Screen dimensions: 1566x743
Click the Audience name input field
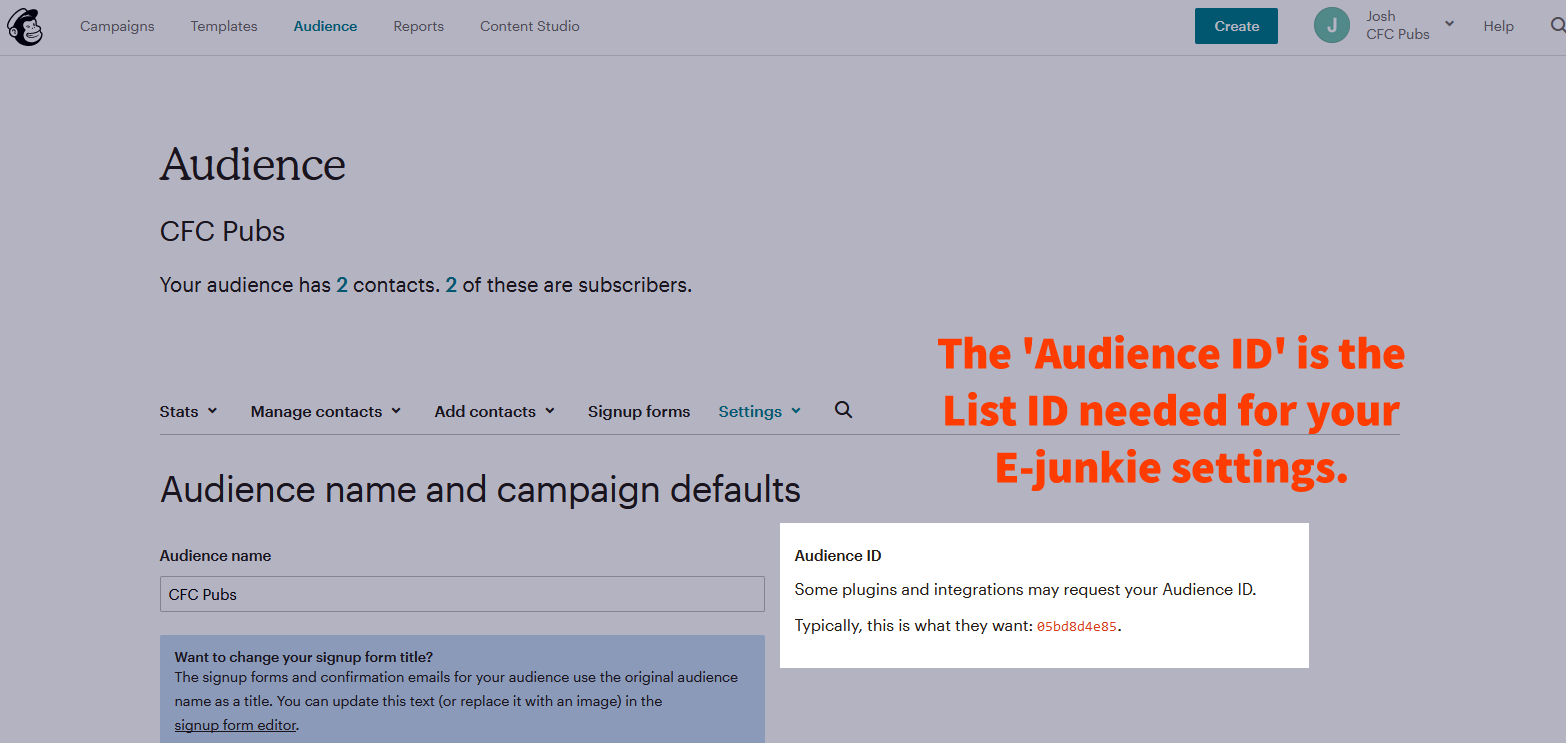[462, 594]
